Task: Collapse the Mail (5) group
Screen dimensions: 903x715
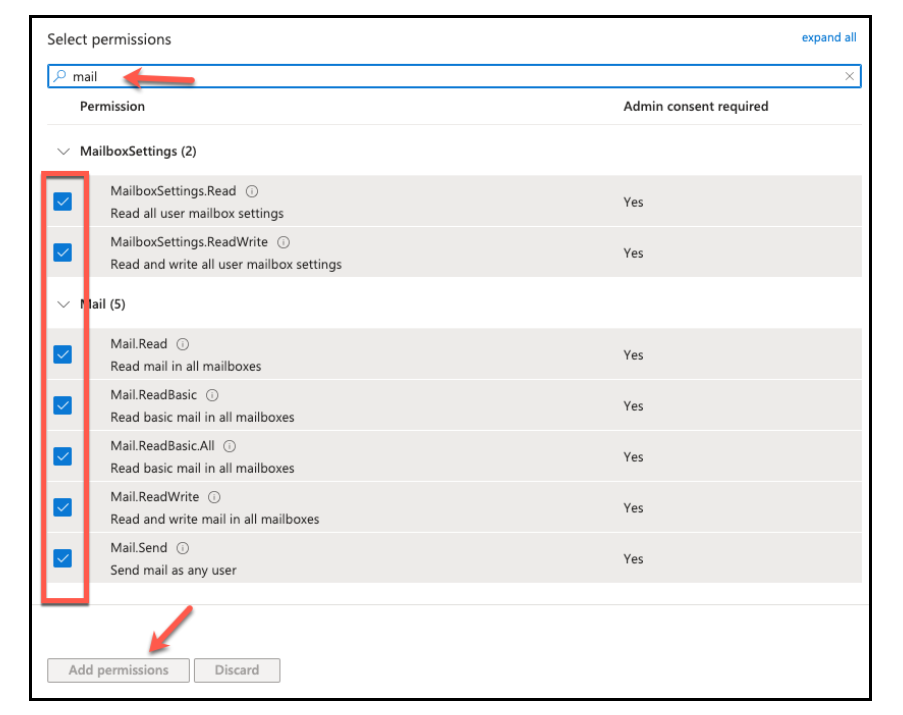Action: [63, 305]
